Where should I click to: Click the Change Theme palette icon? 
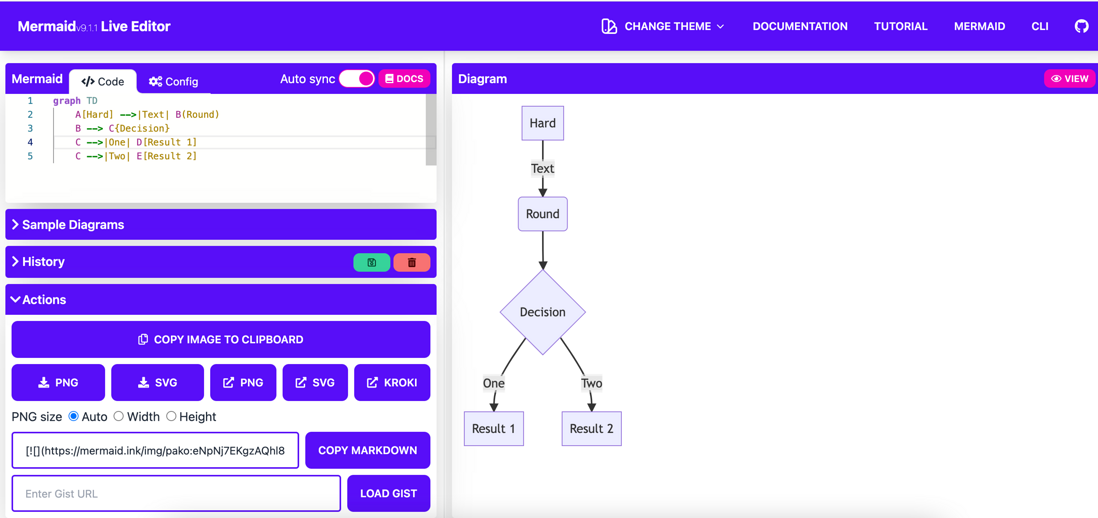609,26
